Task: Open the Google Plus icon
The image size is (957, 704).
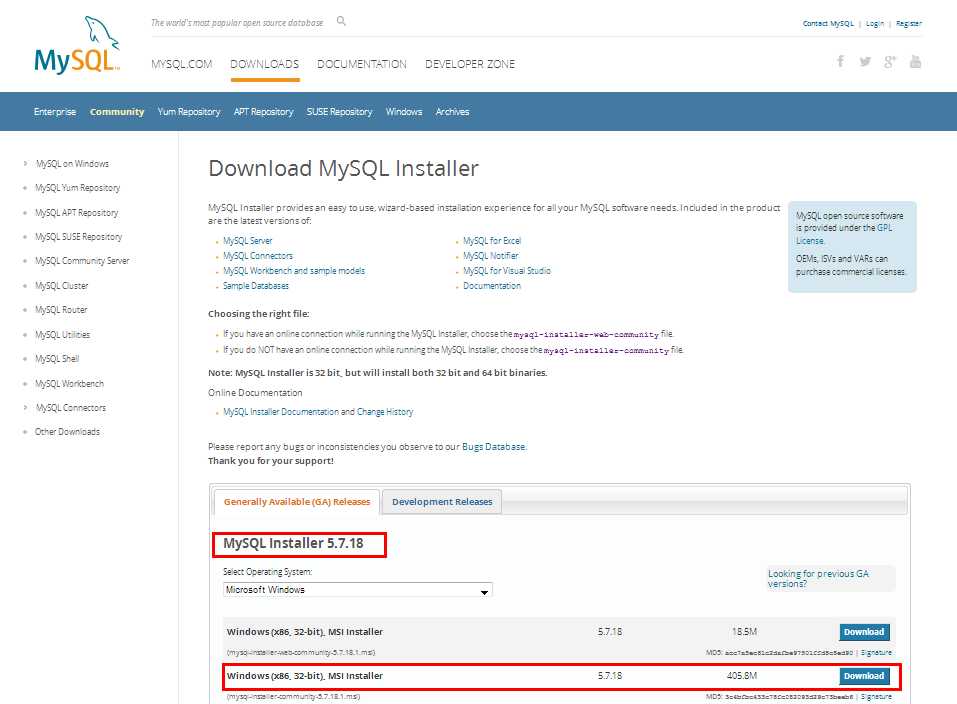Action: 890,62
